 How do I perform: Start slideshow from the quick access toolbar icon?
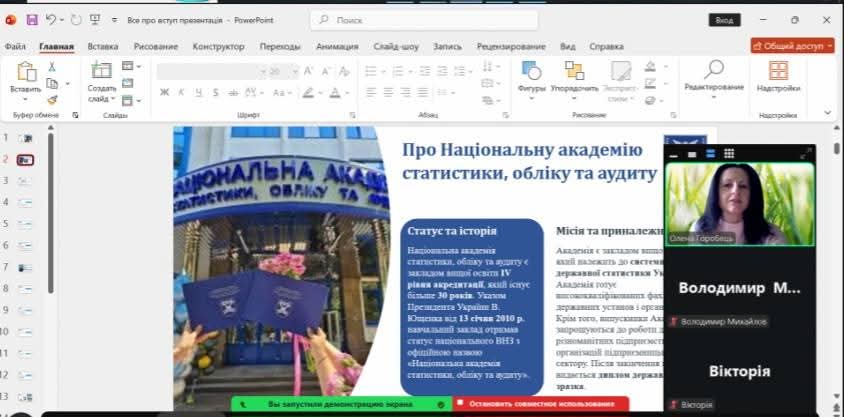click(x=94, y=19)
